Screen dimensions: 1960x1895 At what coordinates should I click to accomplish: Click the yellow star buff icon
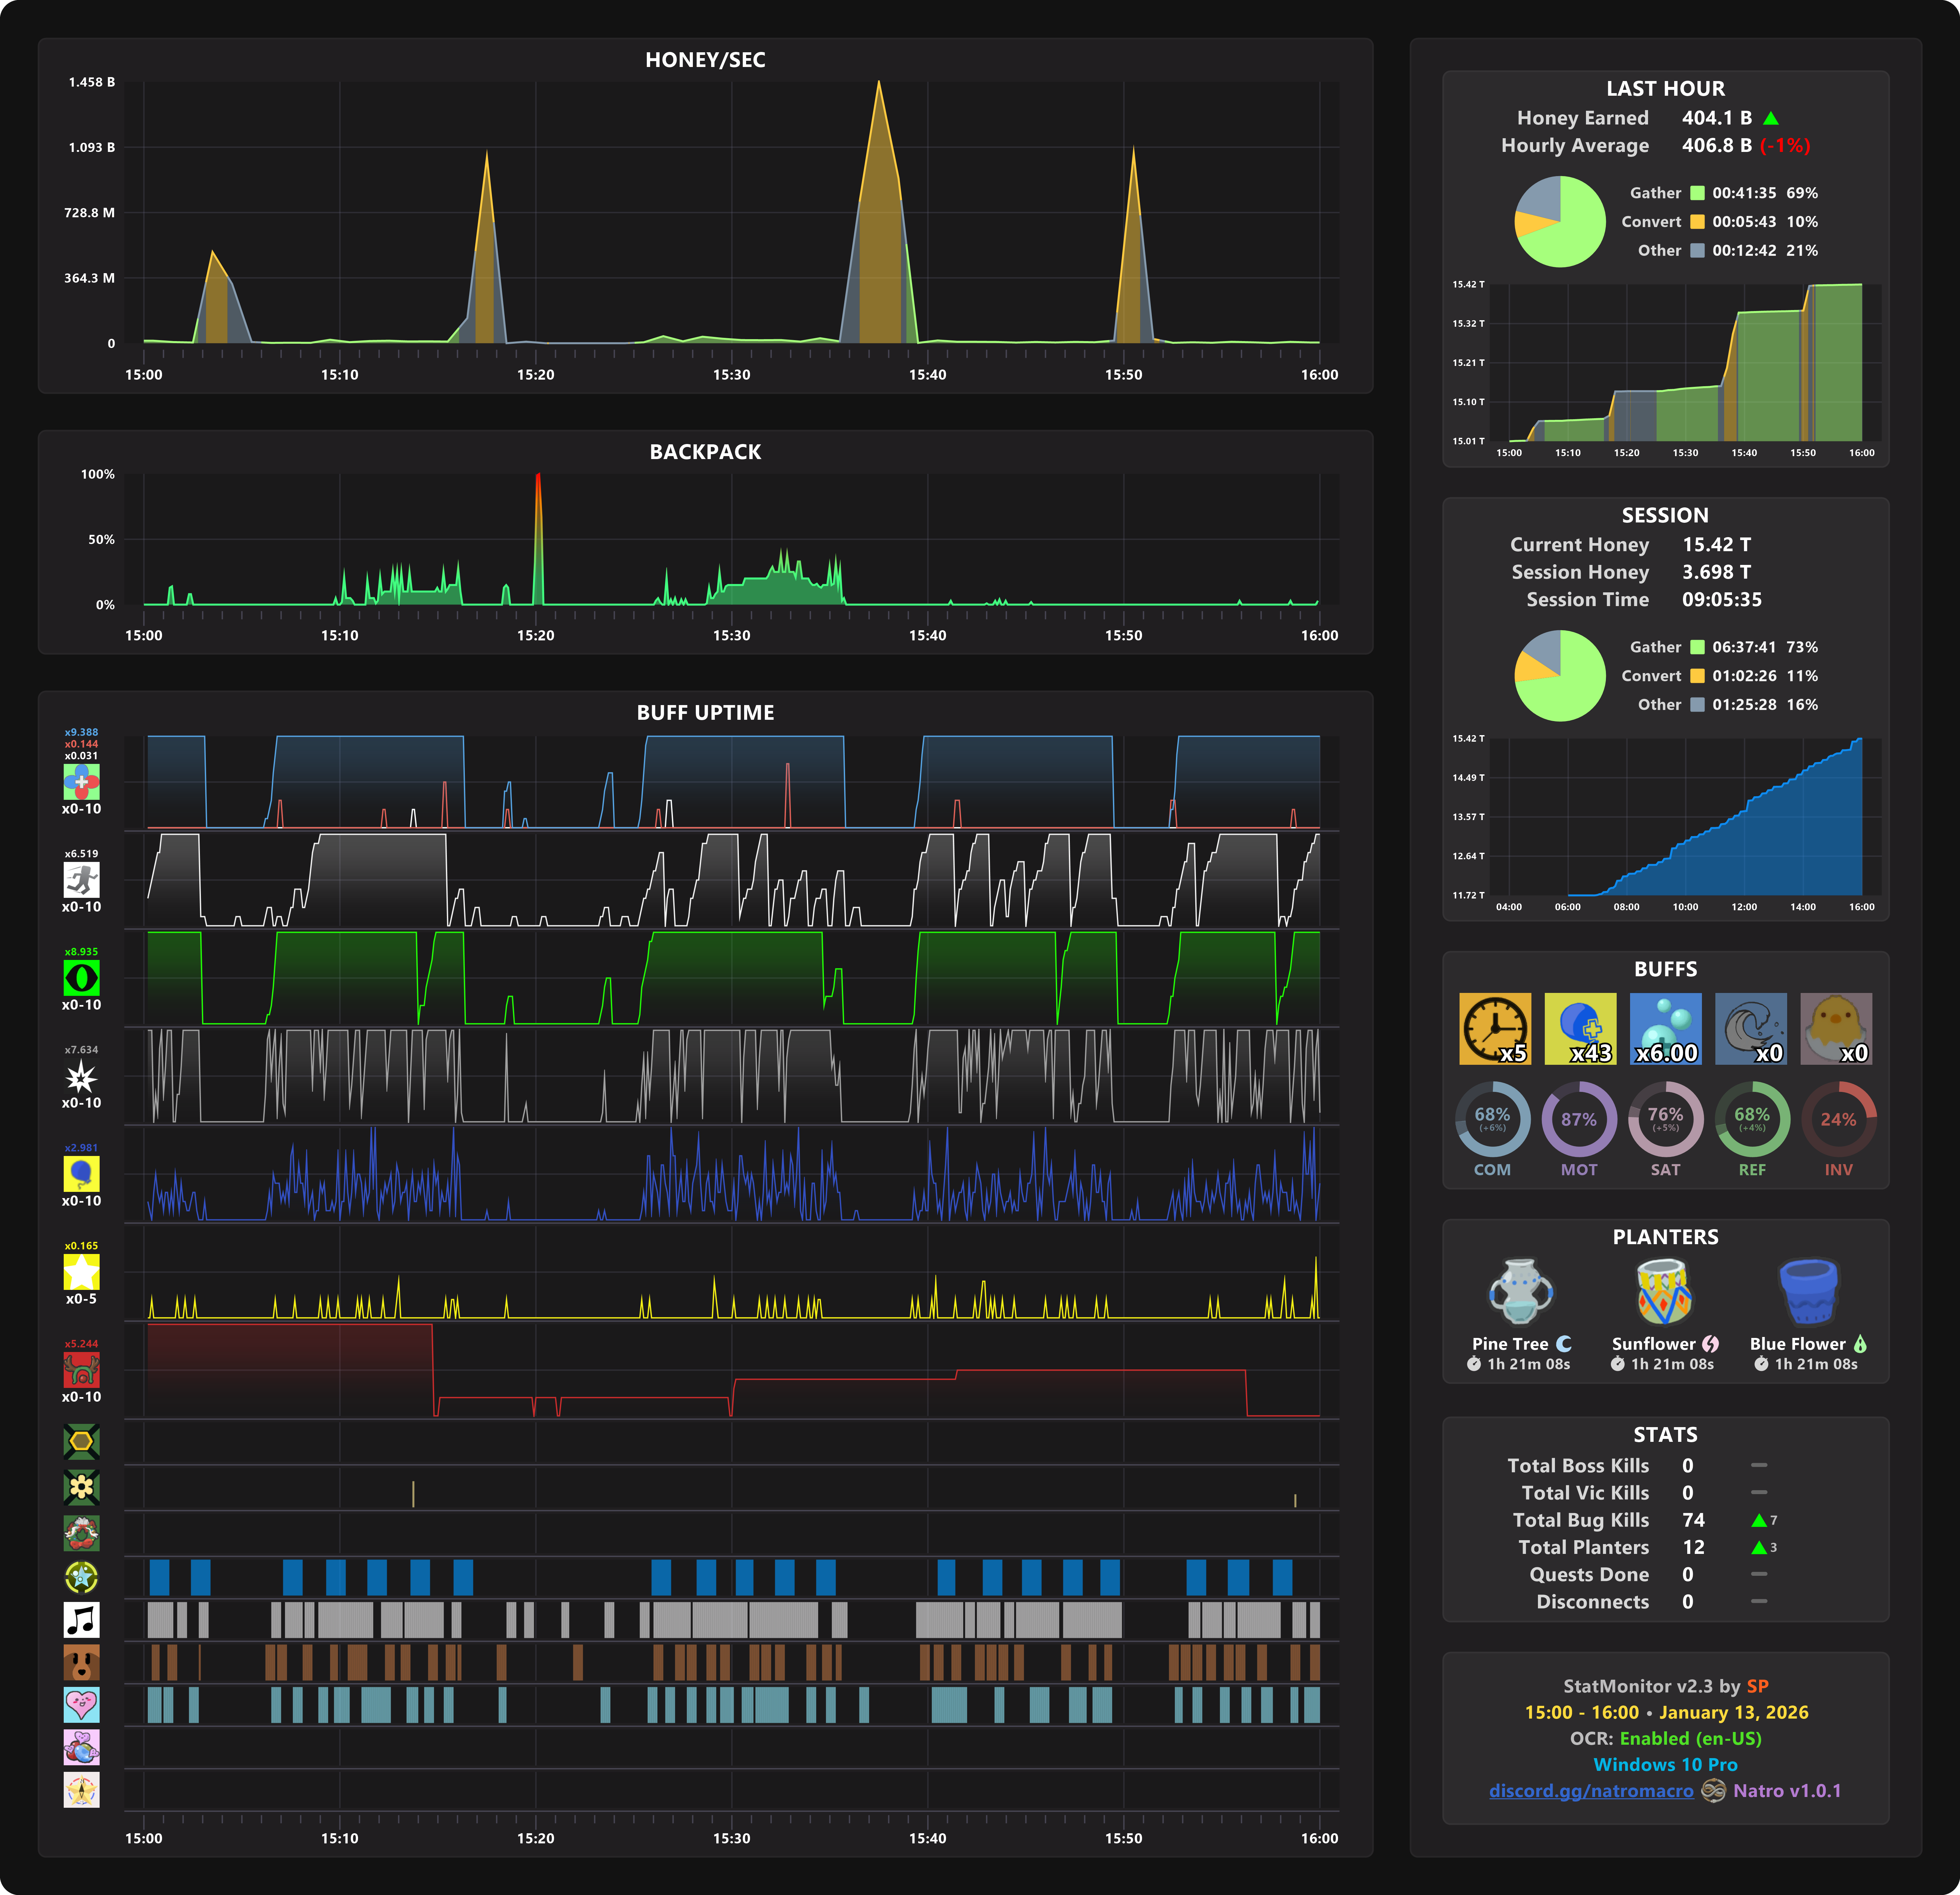pyautogui.click(x=81, y=1272)
